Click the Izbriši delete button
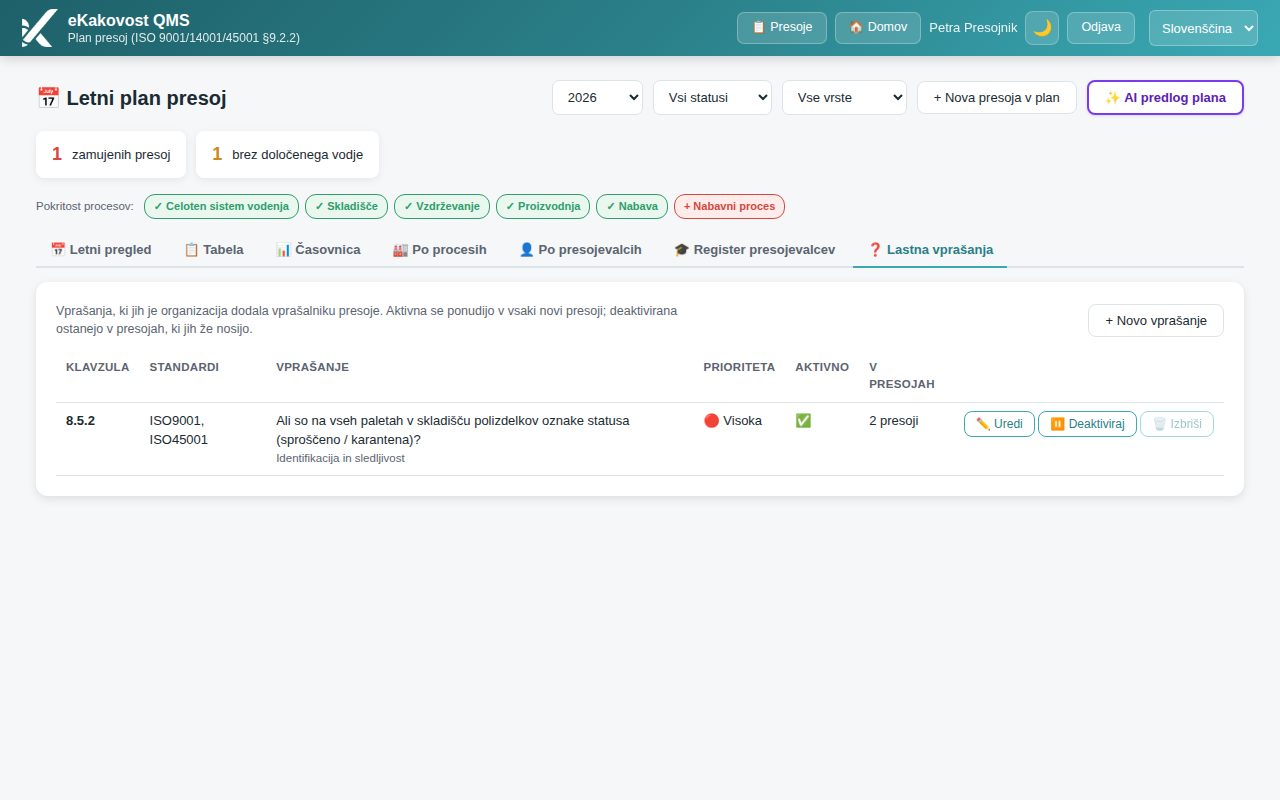The height and width of the screenshot is (800, 1280). [1177, 424]
